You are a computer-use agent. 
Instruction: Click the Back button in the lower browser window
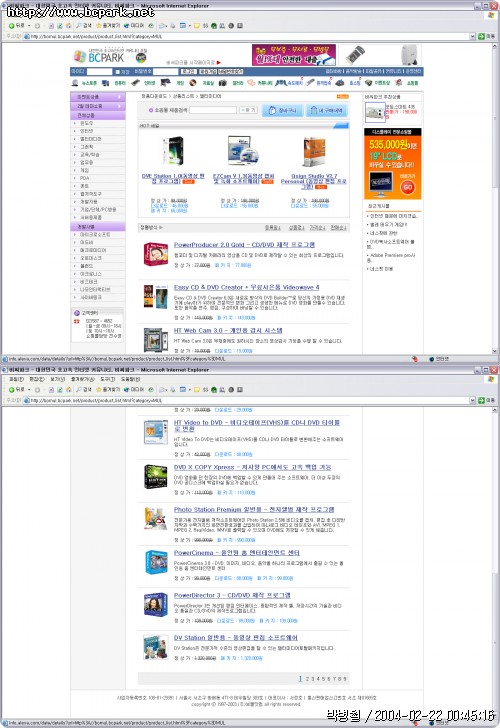[x=16, y=390]
